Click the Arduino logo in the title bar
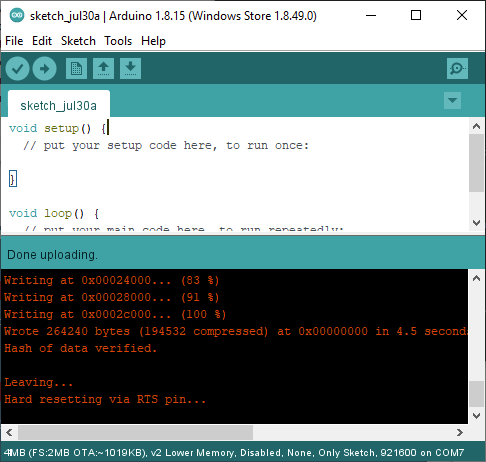The image size is (486, 462). point(17,15)
